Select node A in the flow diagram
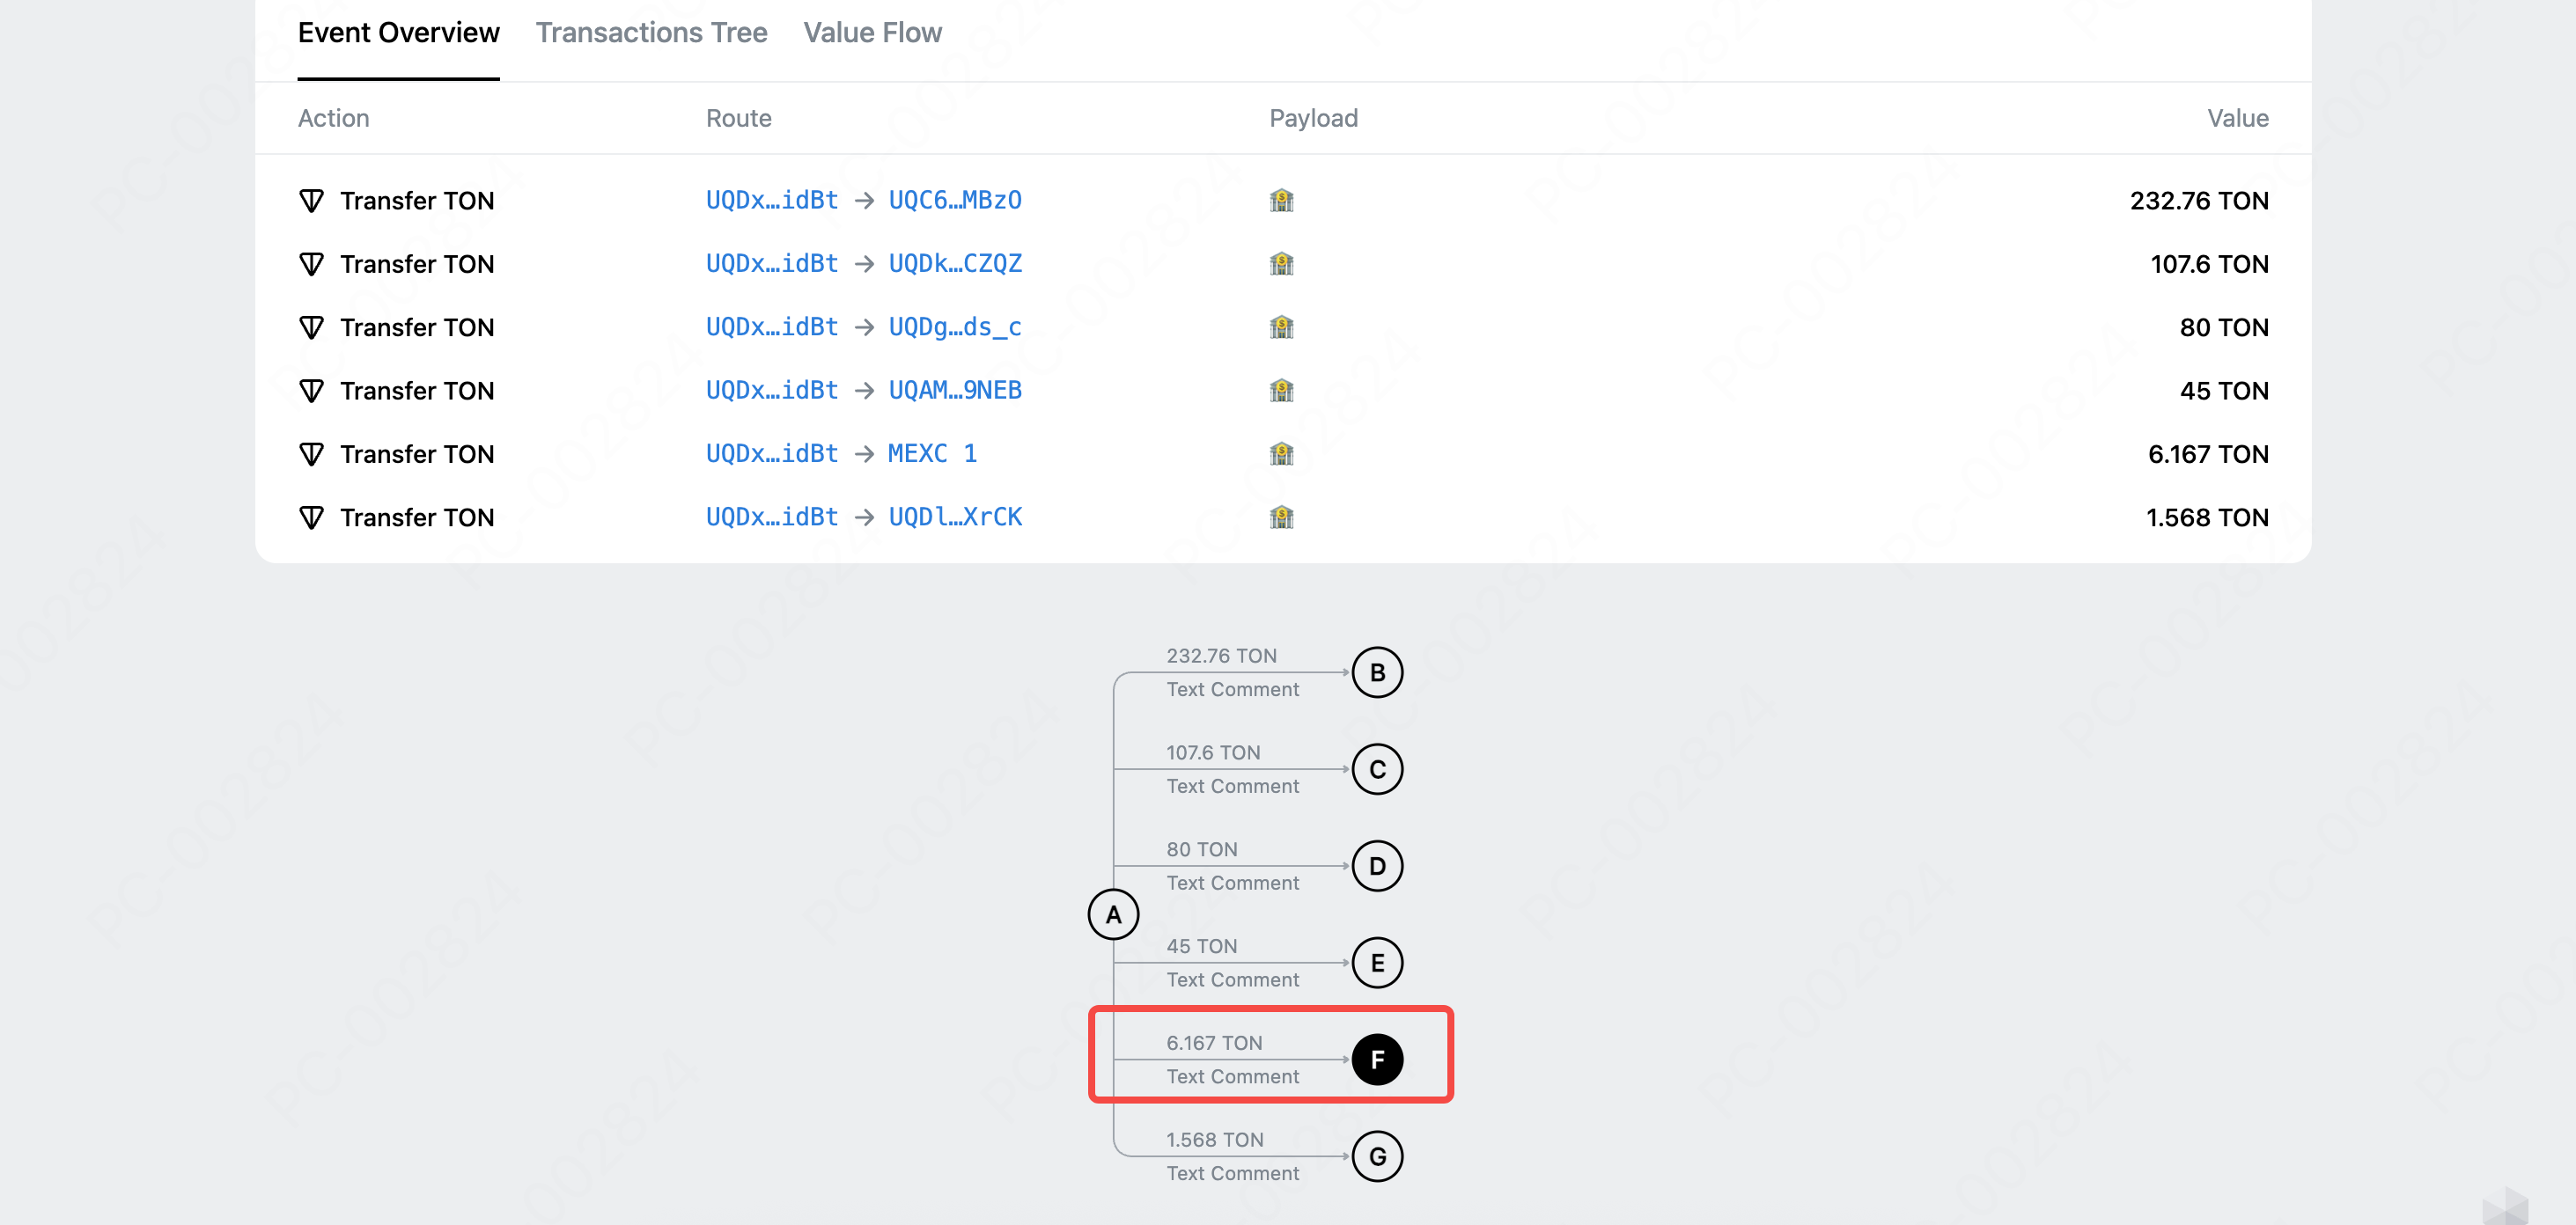The image size is (2576, 1225). pos(1113,914)
